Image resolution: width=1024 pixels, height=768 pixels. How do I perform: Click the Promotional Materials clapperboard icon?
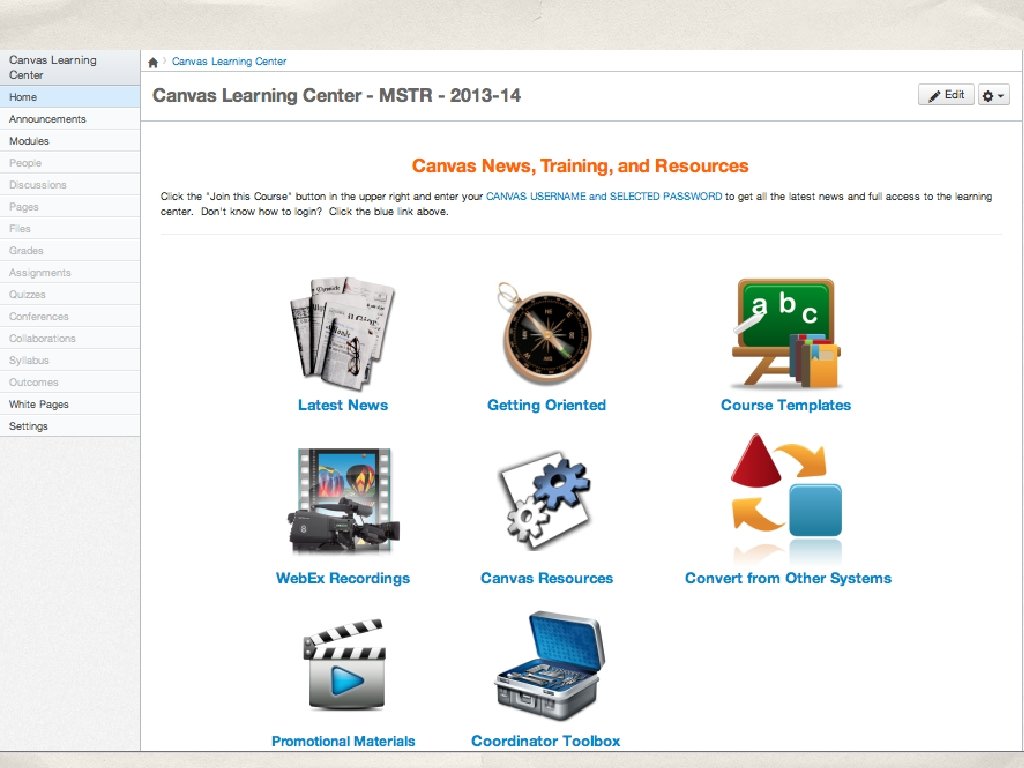(345, 665)
